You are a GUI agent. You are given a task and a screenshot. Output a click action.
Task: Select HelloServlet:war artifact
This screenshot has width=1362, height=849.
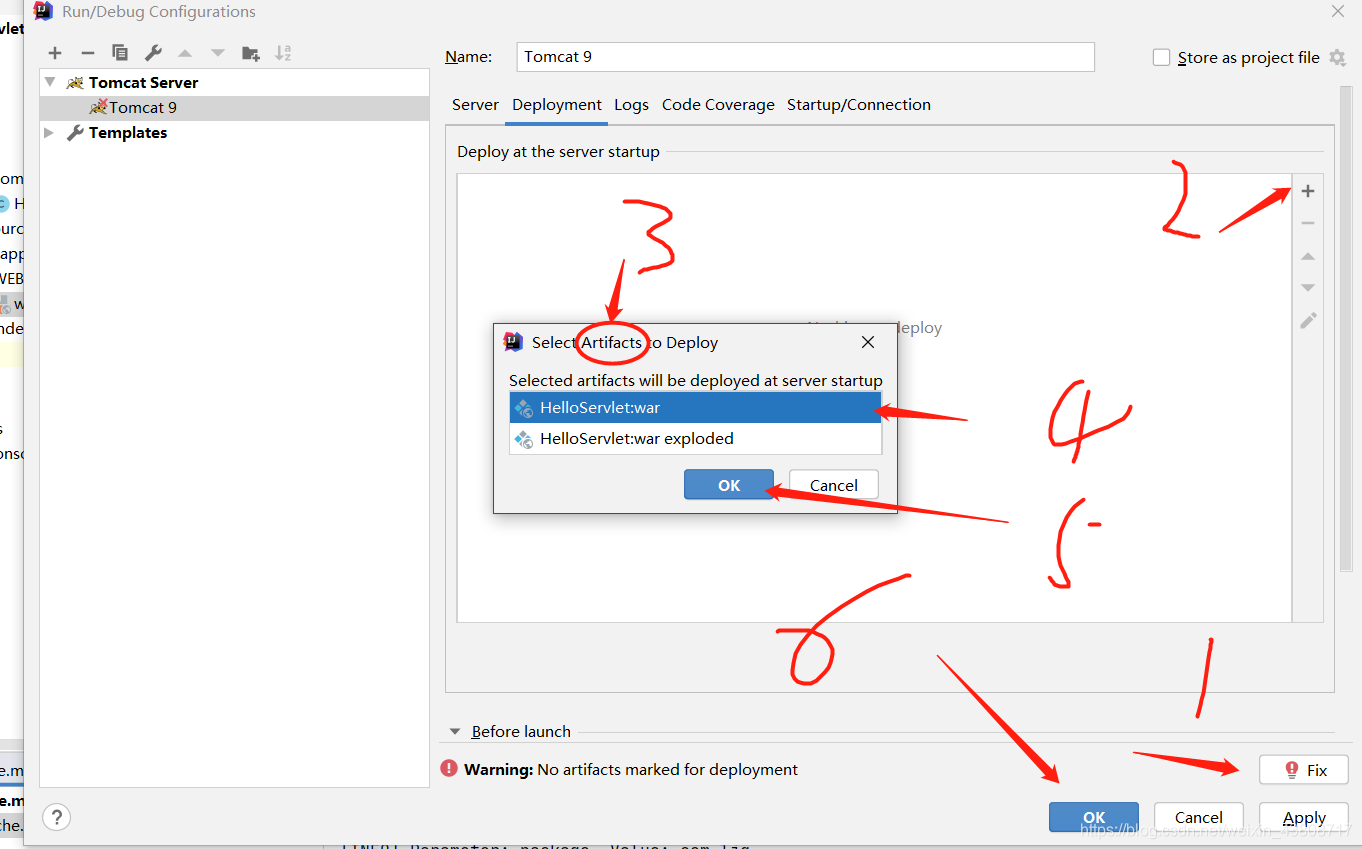pyautogui.click(x=696, y=407)
